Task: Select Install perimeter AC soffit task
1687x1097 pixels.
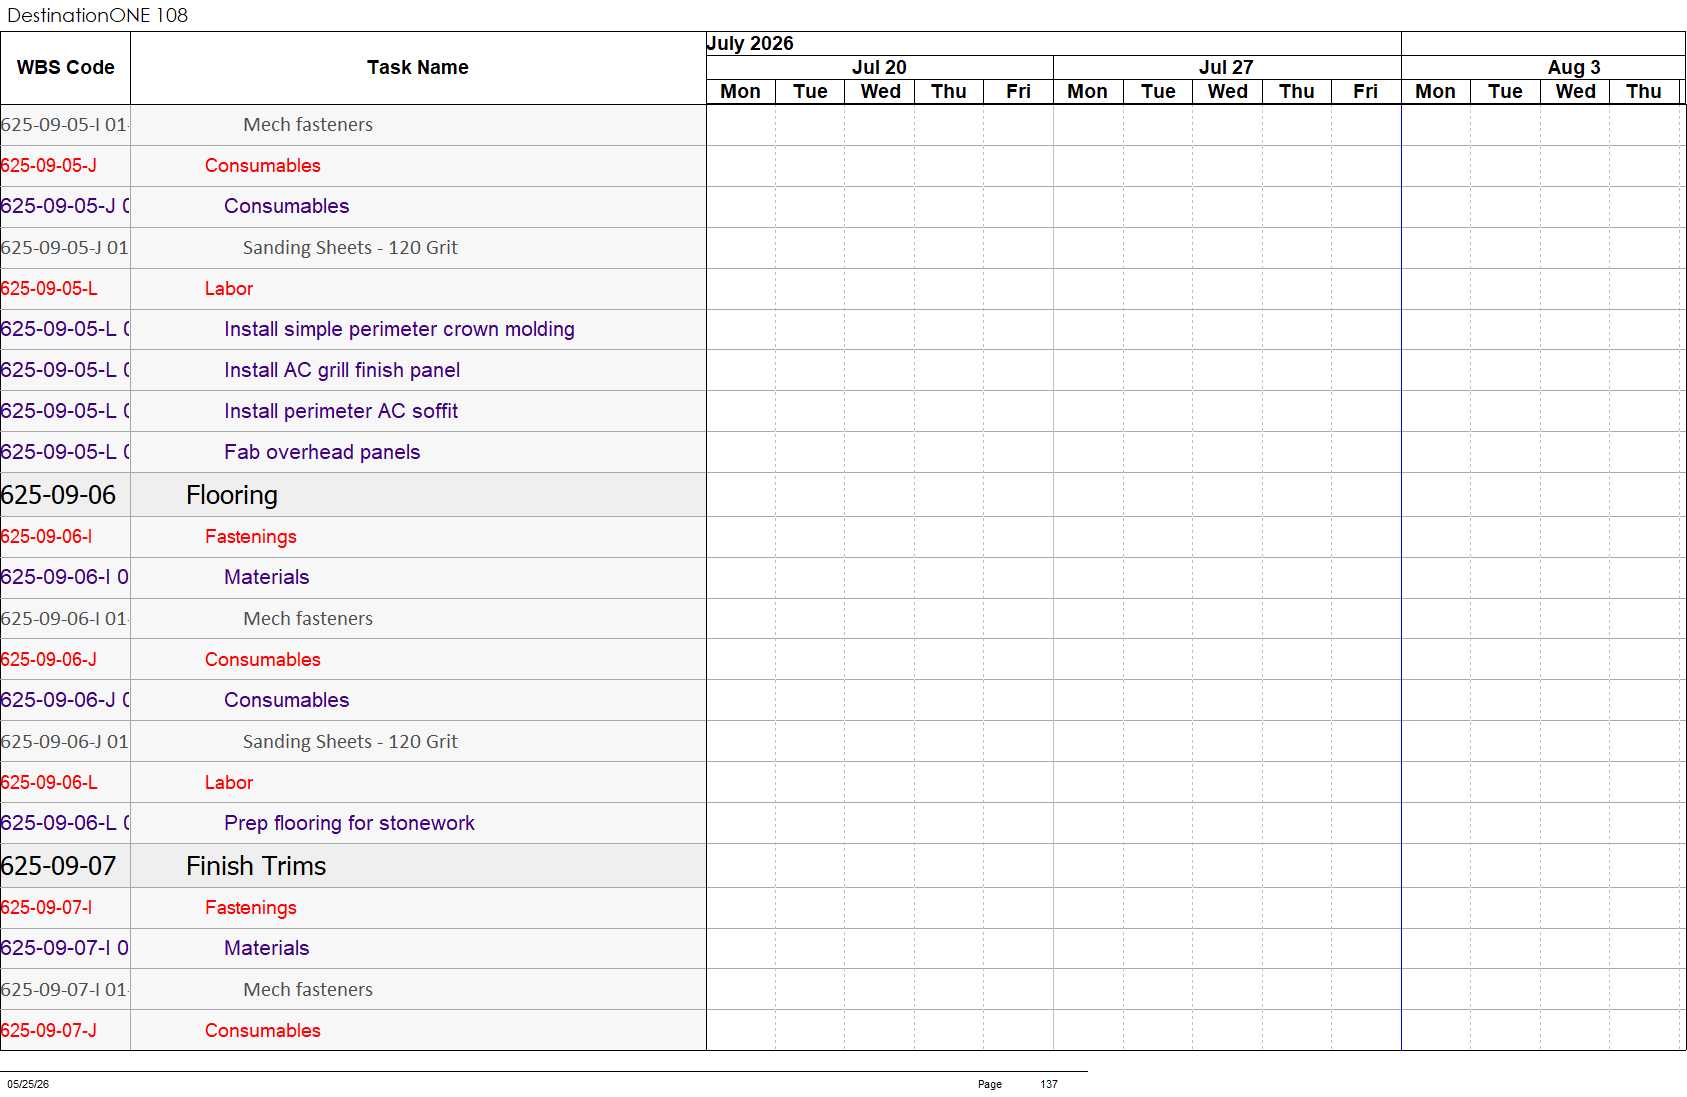Action: click(x=341, y=411)
